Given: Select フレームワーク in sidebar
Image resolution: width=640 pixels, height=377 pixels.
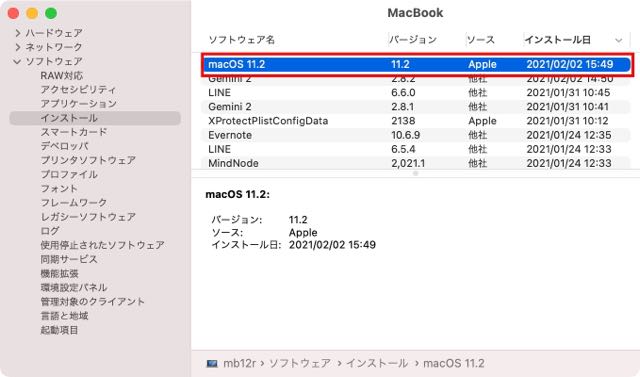Looking at the screenshot, I should coord(73,202).
